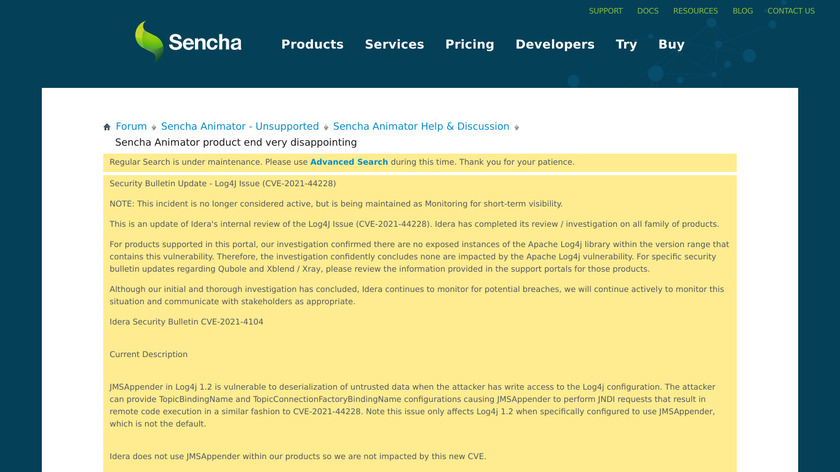Viewport: 840px width, 472px height.
Task: Click the "Current Description" text
Action: [148, 354]
